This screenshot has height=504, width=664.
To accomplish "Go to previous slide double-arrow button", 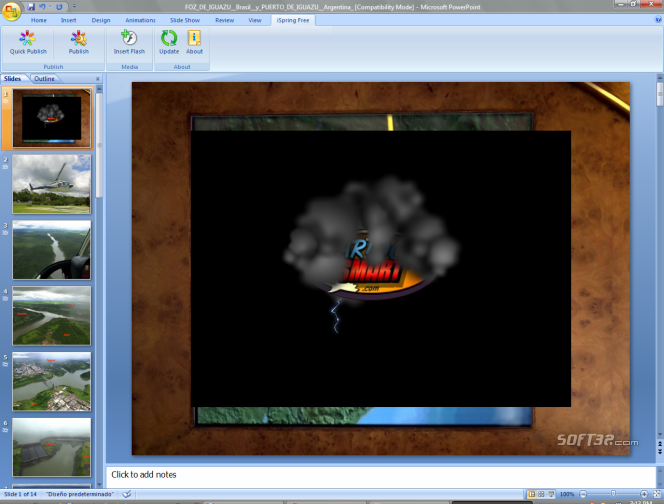I will point(660,444).
